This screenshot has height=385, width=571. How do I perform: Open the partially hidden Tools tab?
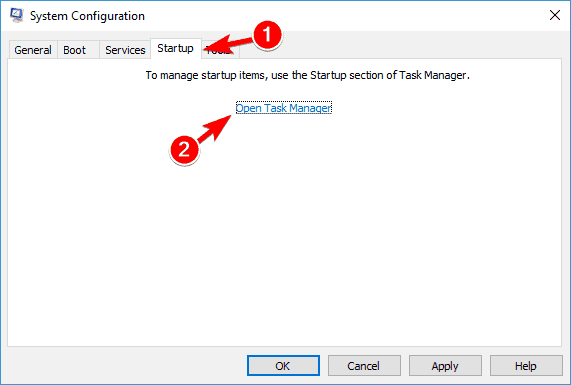click(220, 52)
